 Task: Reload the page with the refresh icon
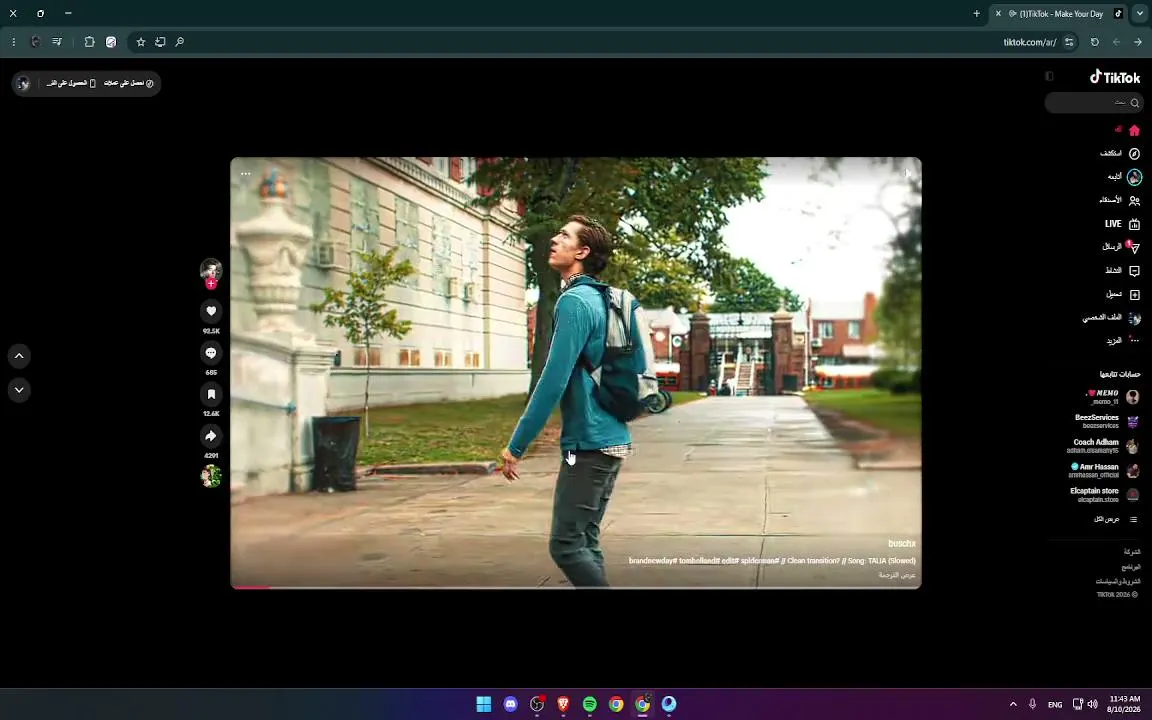click(x=1095, y=42)
